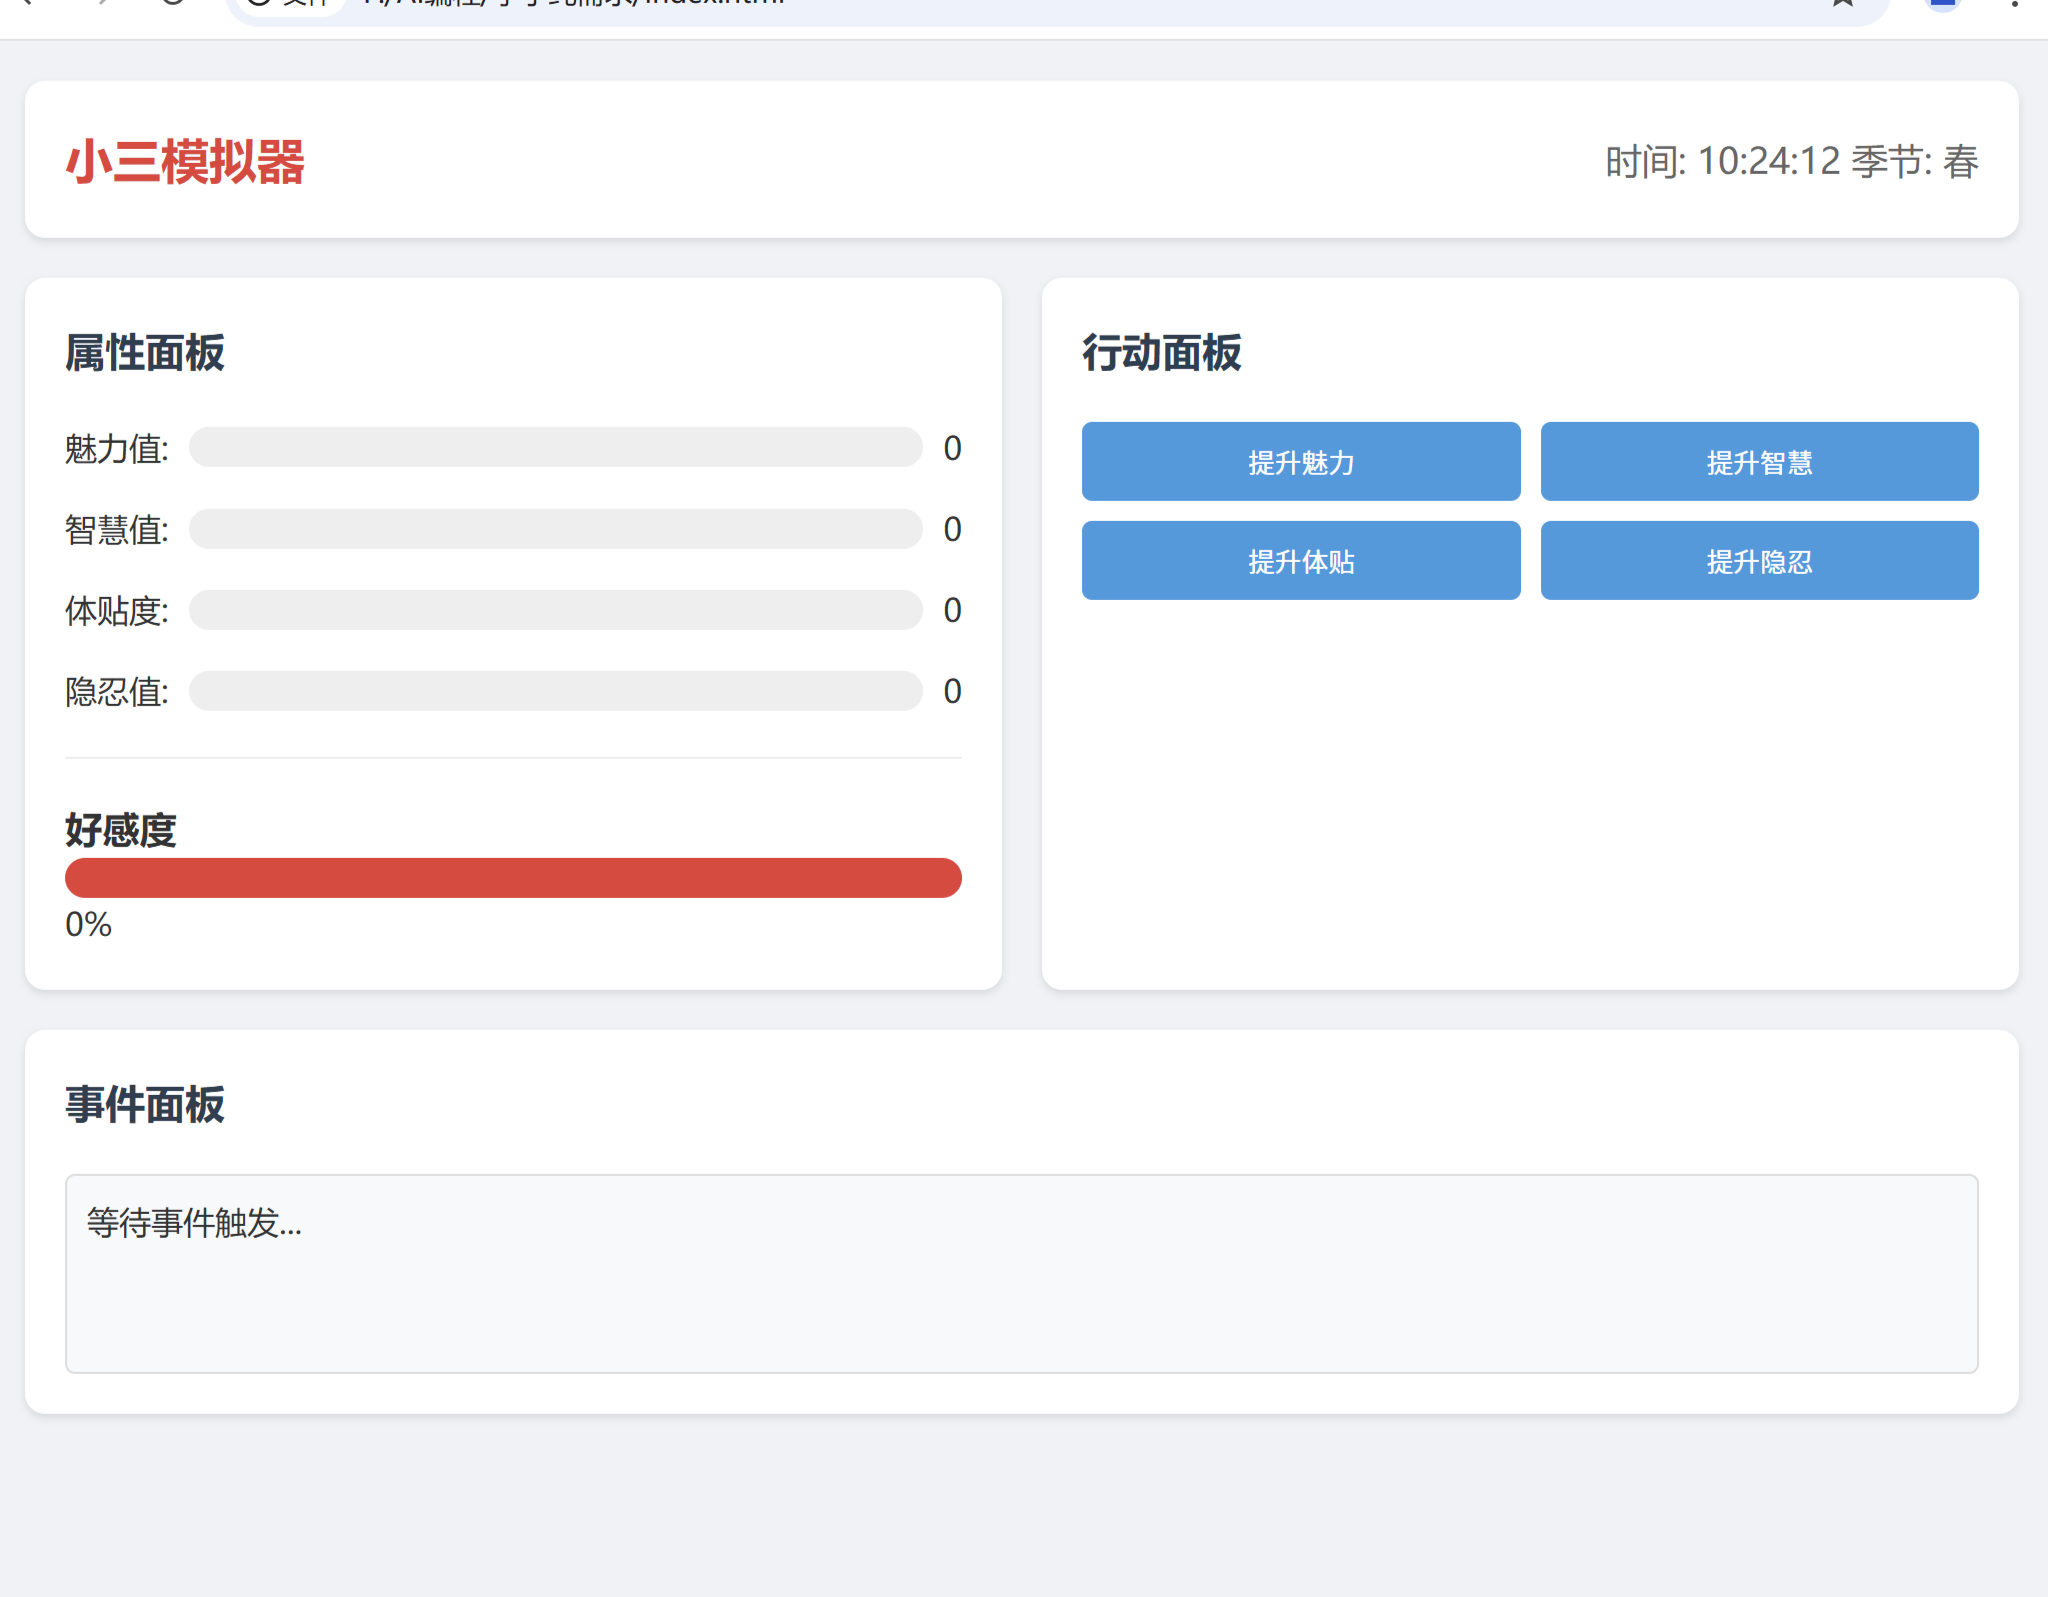This screenshot has width=2048, height=1597.
Task: Click the 智慧值 progress bar
Action: (555, 529)
